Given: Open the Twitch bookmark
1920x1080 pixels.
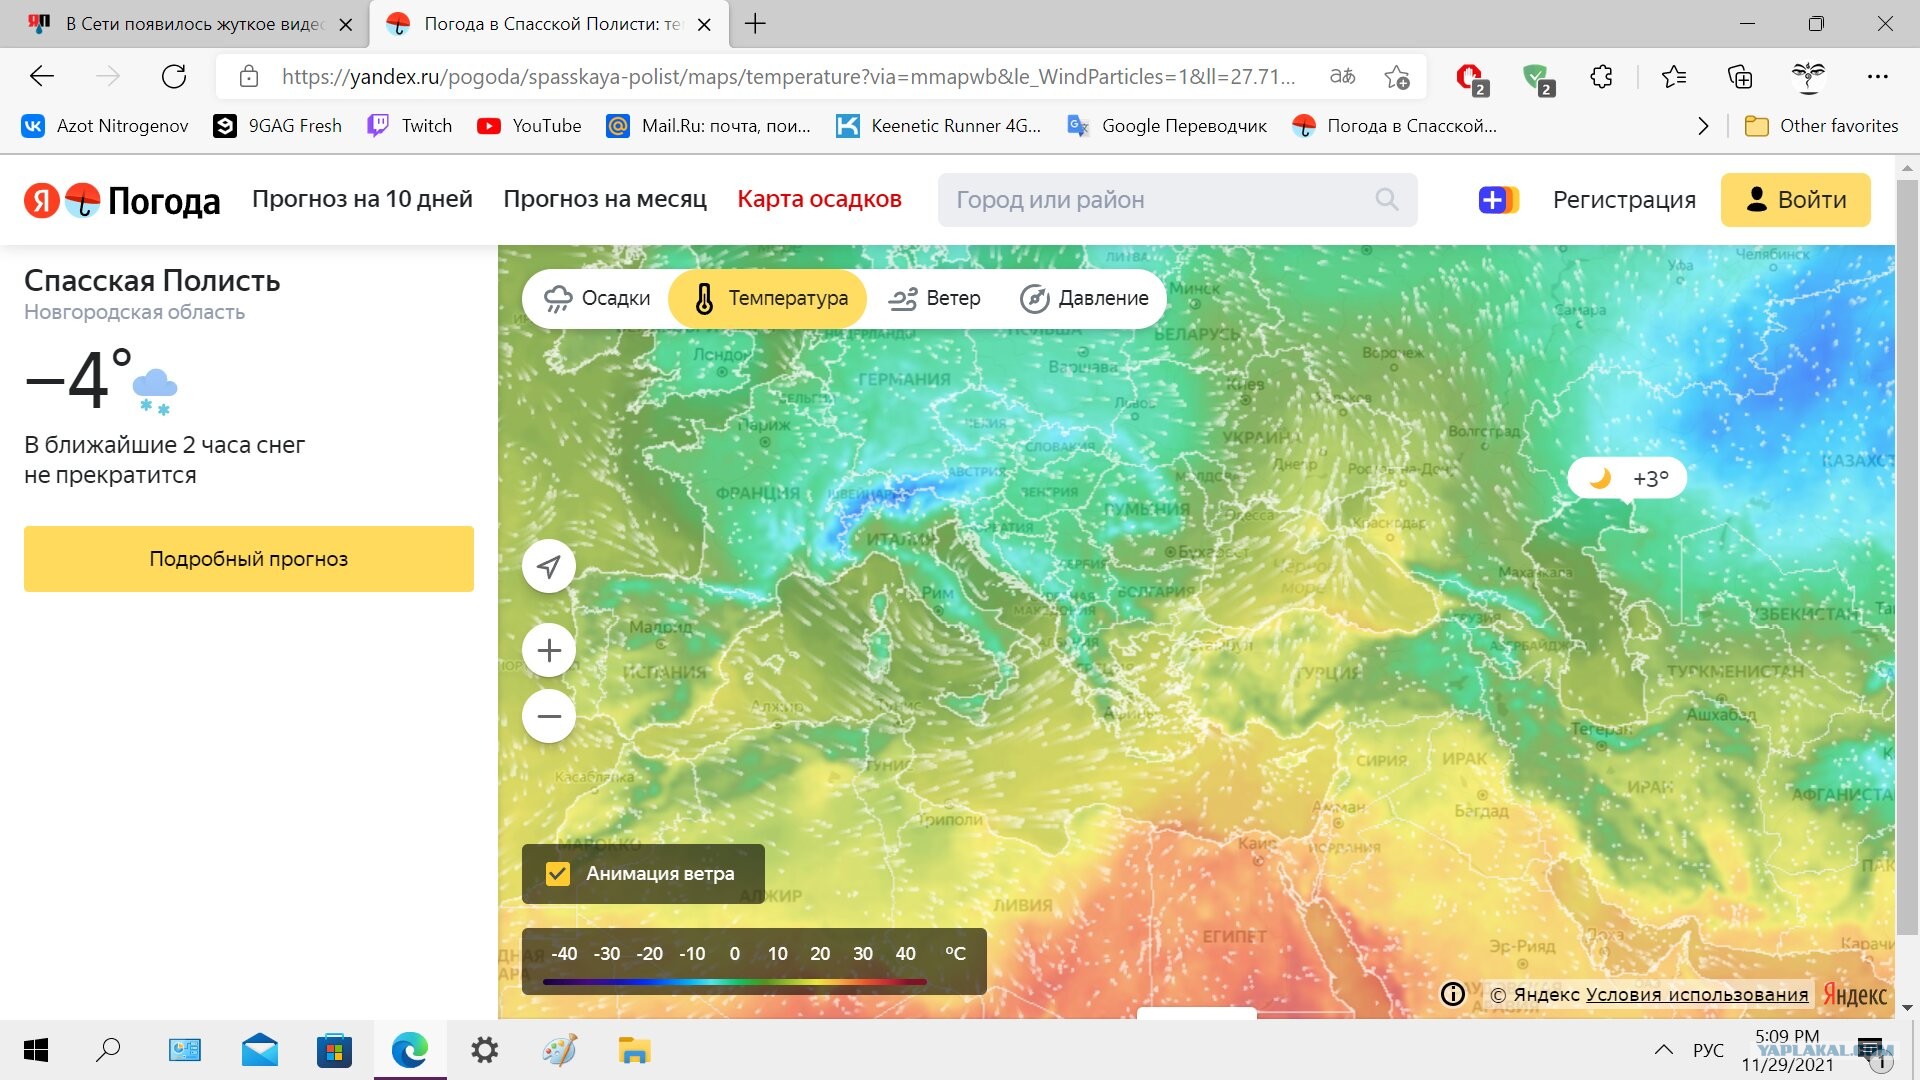Looking at the screenshot, I should pyautogui.click(x=409, y=126).
